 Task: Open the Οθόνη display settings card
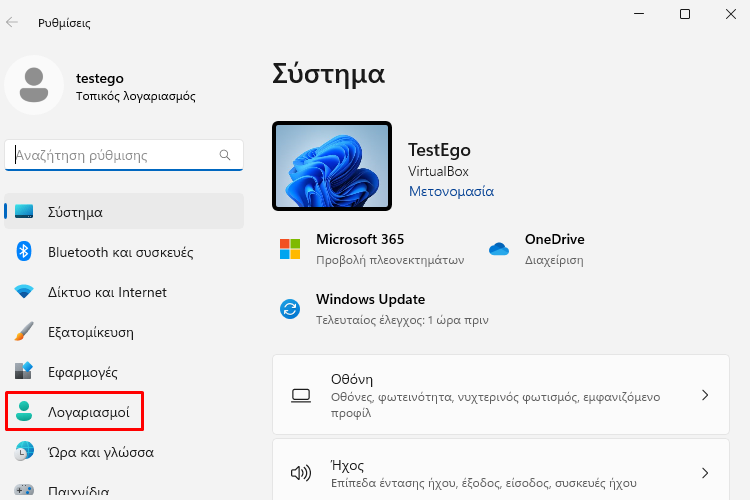pyautogui.click(x=501, y=395)
